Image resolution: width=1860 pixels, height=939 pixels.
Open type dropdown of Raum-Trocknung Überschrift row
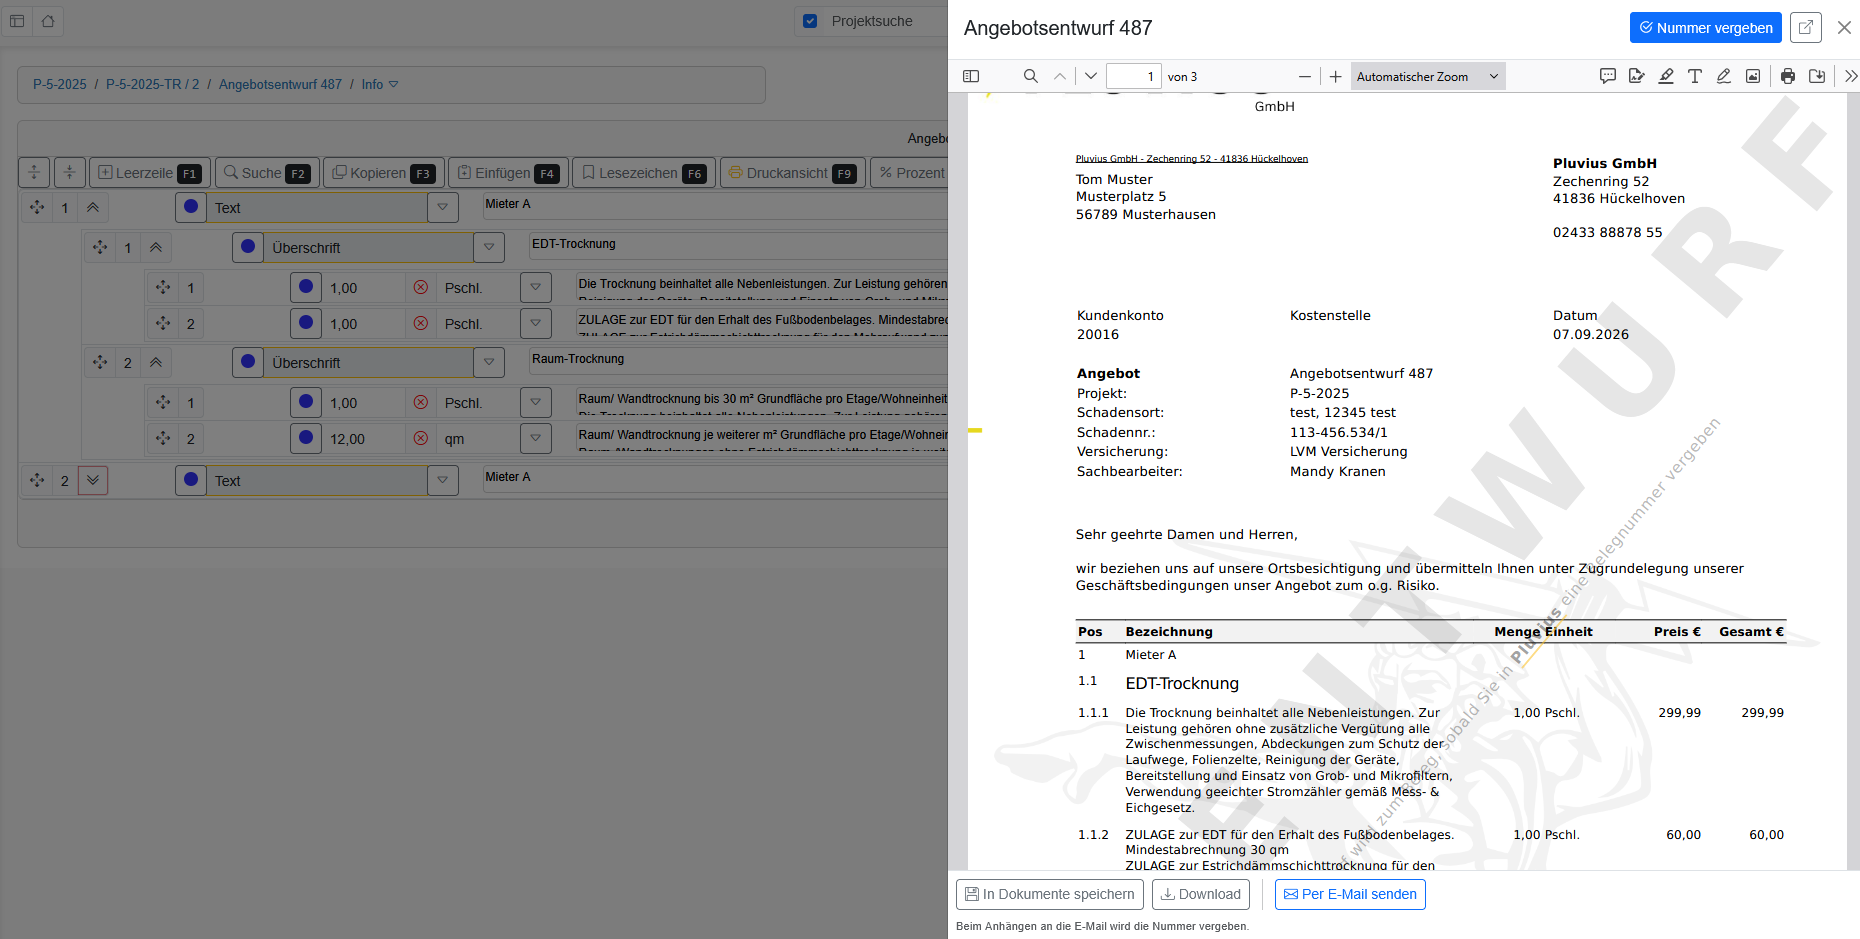(x=489, y=362)
